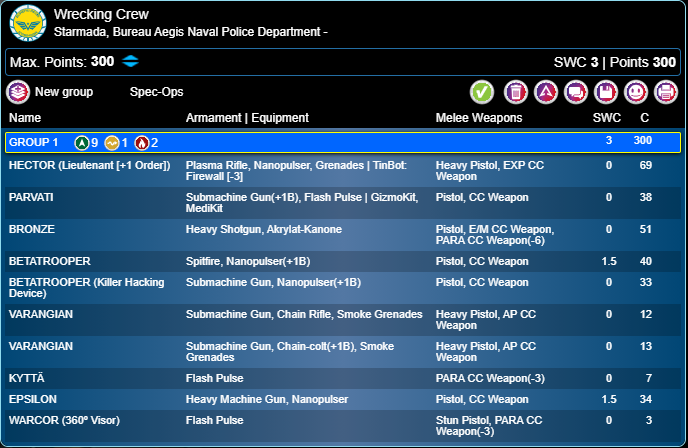The height and width of the screenshot is (448, 688).
Task: Click the yellow irregular orders icon
Action: 111,143
